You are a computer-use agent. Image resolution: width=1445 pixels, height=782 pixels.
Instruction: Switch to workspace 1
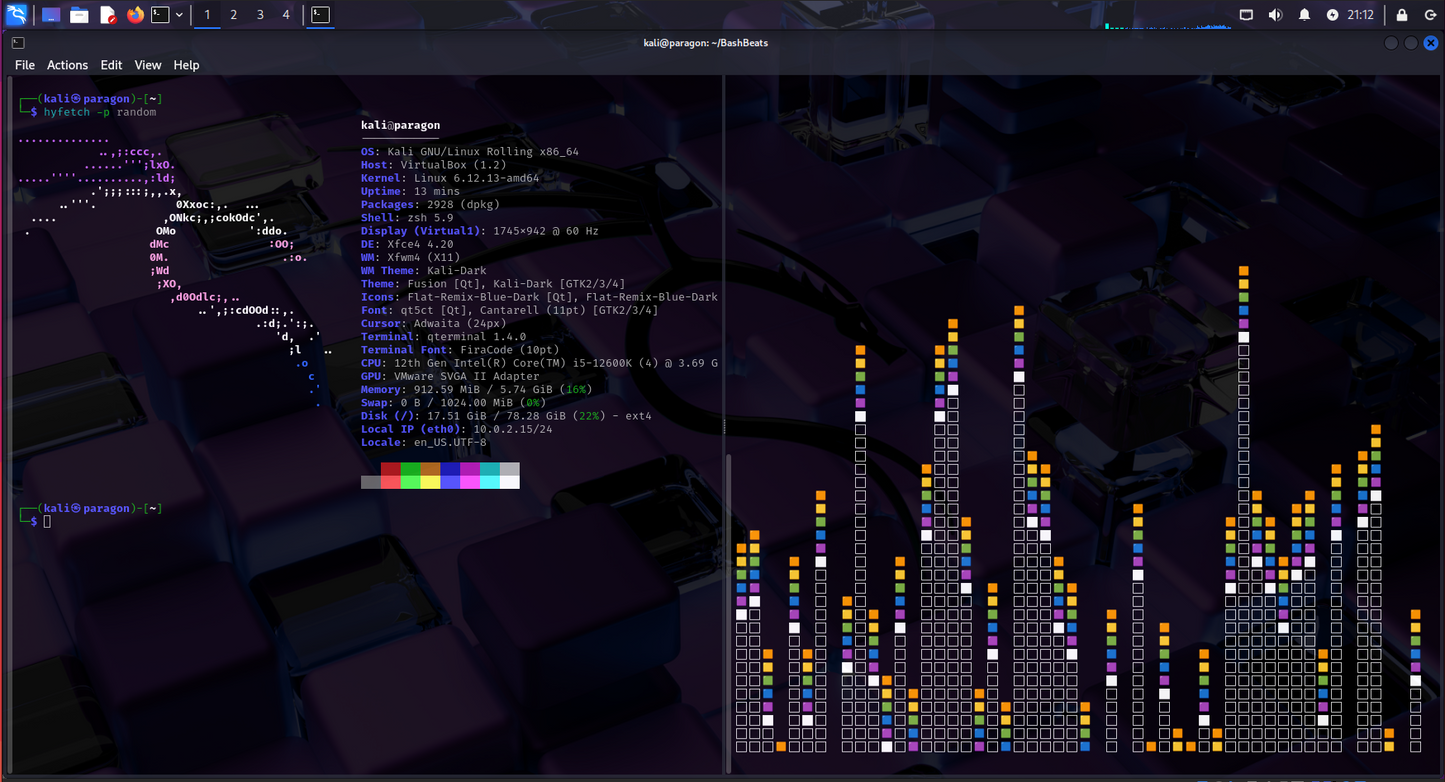(207, 15)
